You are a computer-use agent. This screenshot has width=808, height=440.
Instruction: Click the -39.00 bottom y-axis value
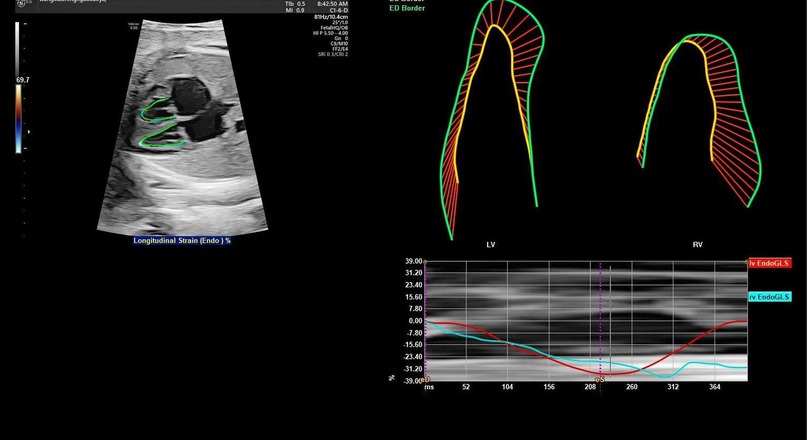412,381
